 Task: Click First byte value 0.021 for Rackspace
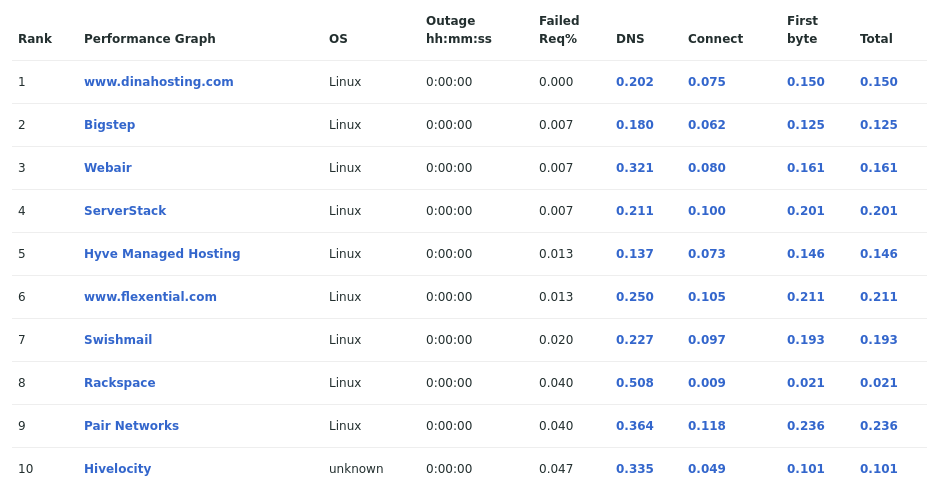click(806, 383)
